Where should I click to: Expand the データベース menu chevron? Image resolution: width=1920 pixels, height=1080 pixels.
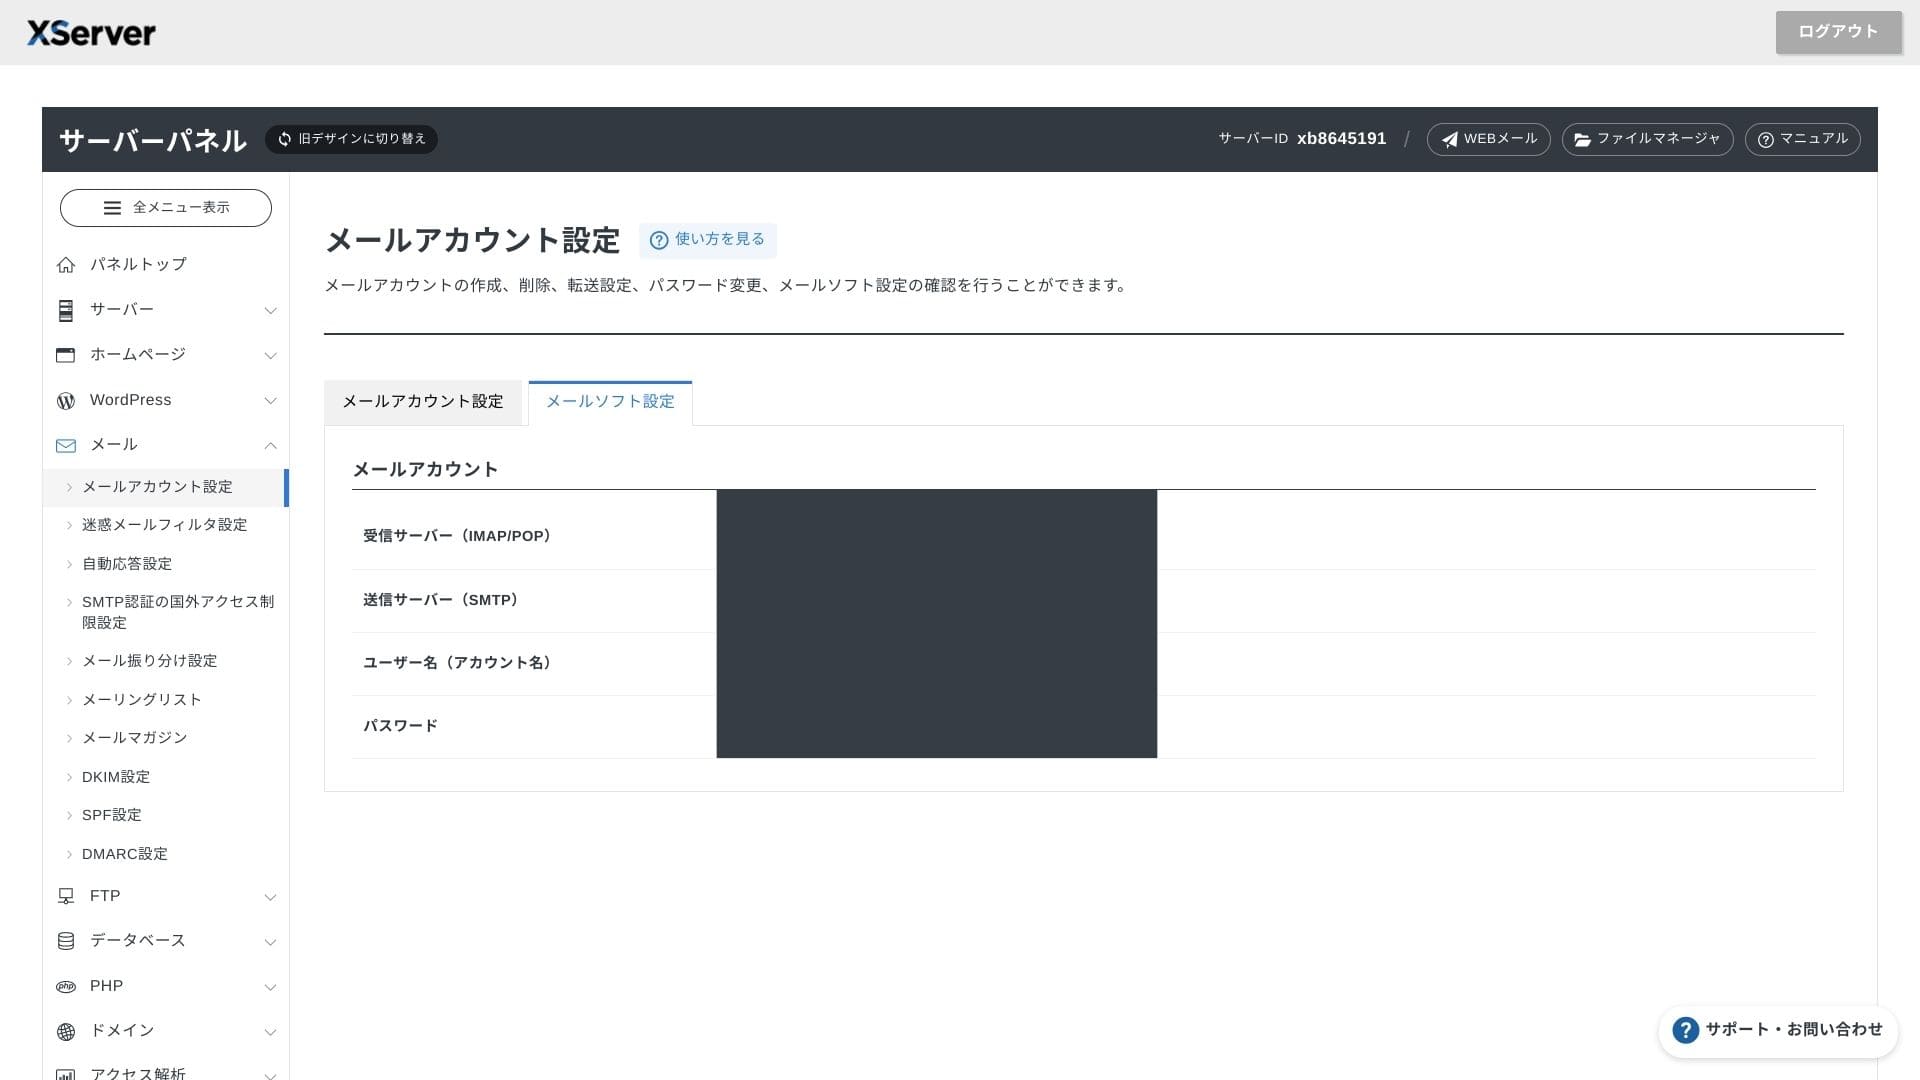(x=270, y=942)
